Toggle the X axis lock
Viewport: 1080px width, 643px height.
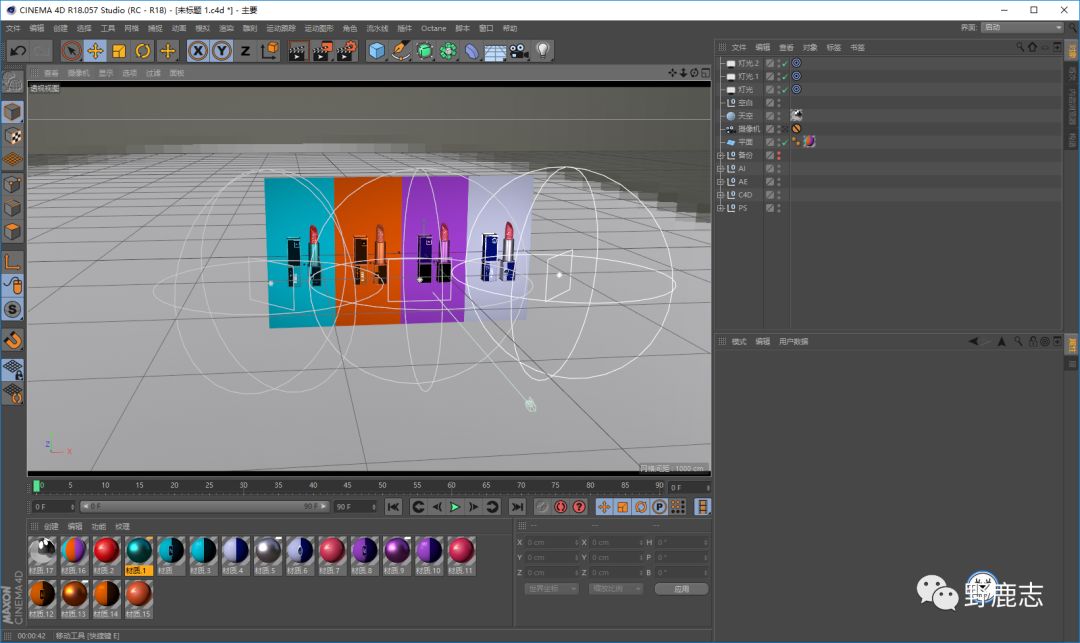(x=198, y=51)
